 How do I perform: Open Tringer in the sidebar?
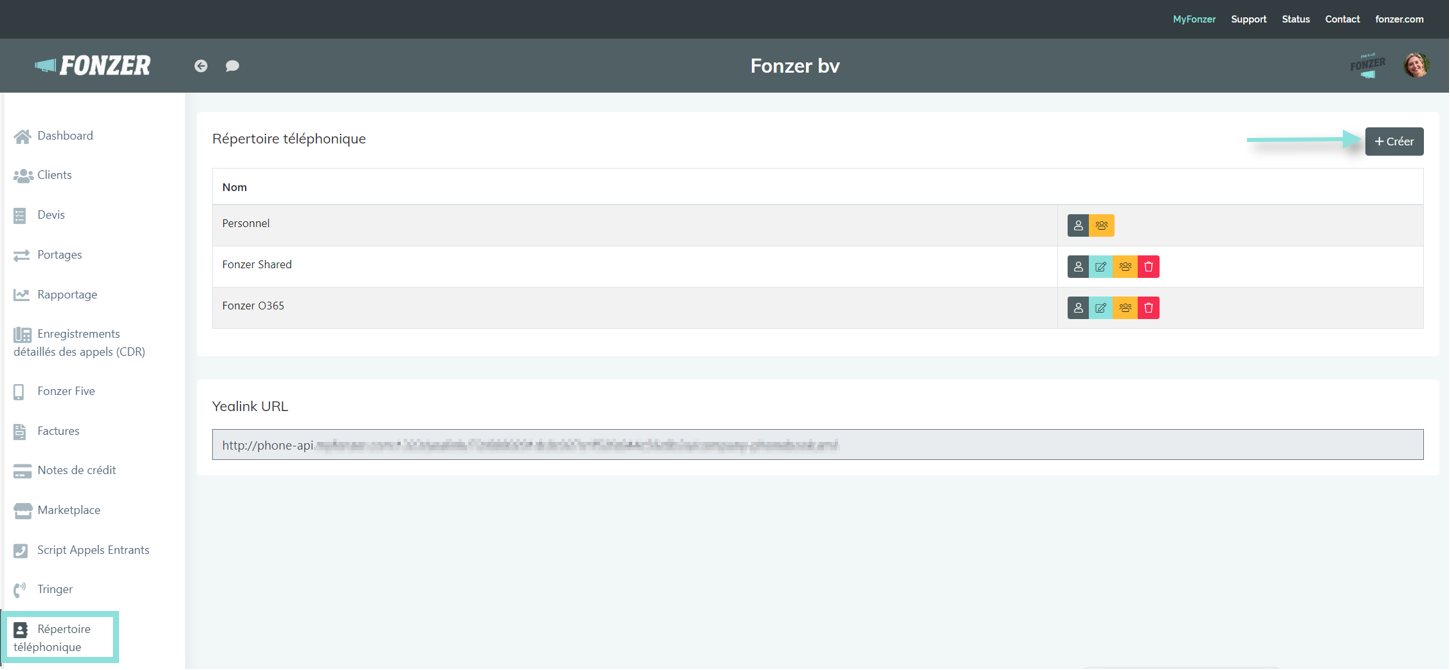click(44, 590)
